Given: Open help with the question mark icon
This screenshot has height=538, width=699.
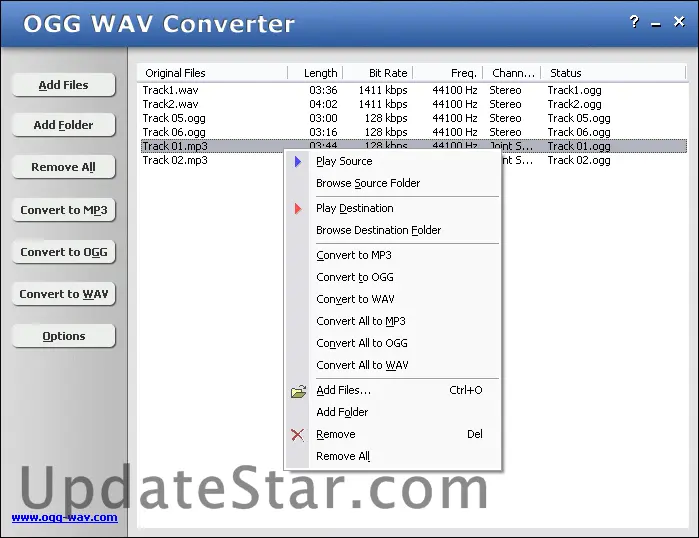Looking at the screenshot, I should point(634,21).
